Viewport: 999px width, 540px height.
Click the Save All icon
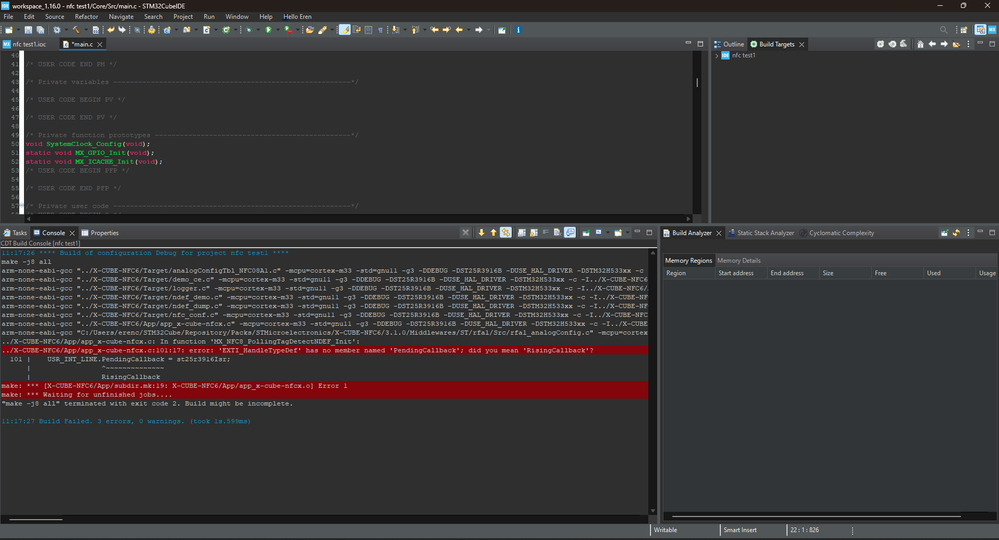click(40, 30)
